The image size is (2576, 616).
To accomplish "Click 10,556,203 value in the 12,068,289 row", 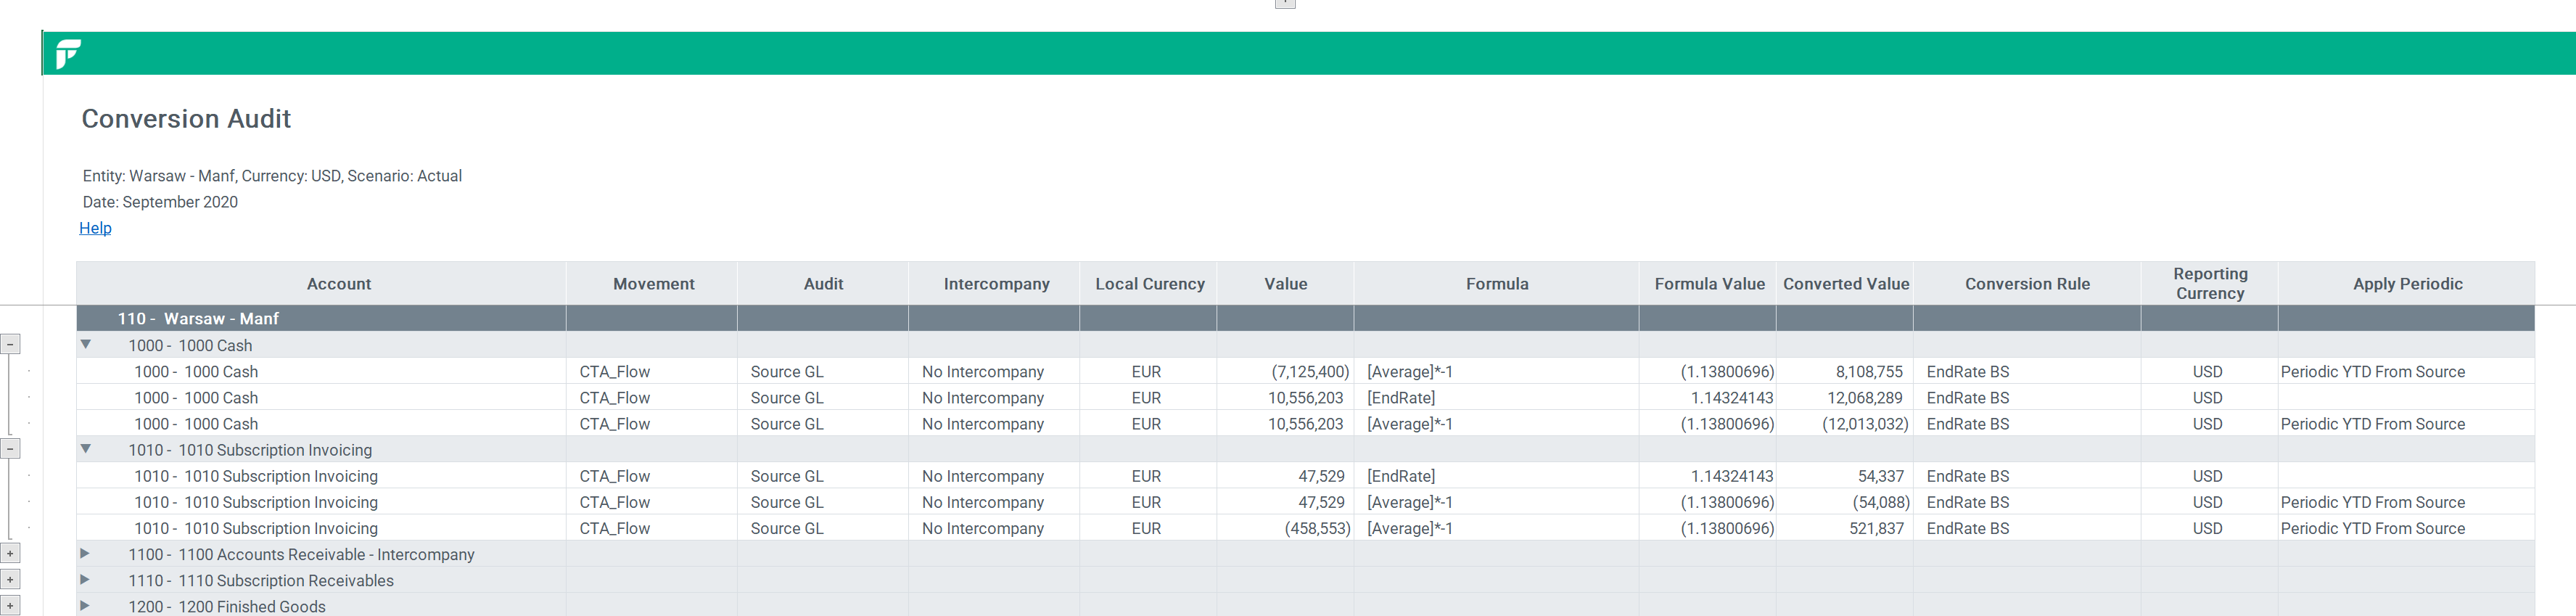I will (x=1305, y=397).
